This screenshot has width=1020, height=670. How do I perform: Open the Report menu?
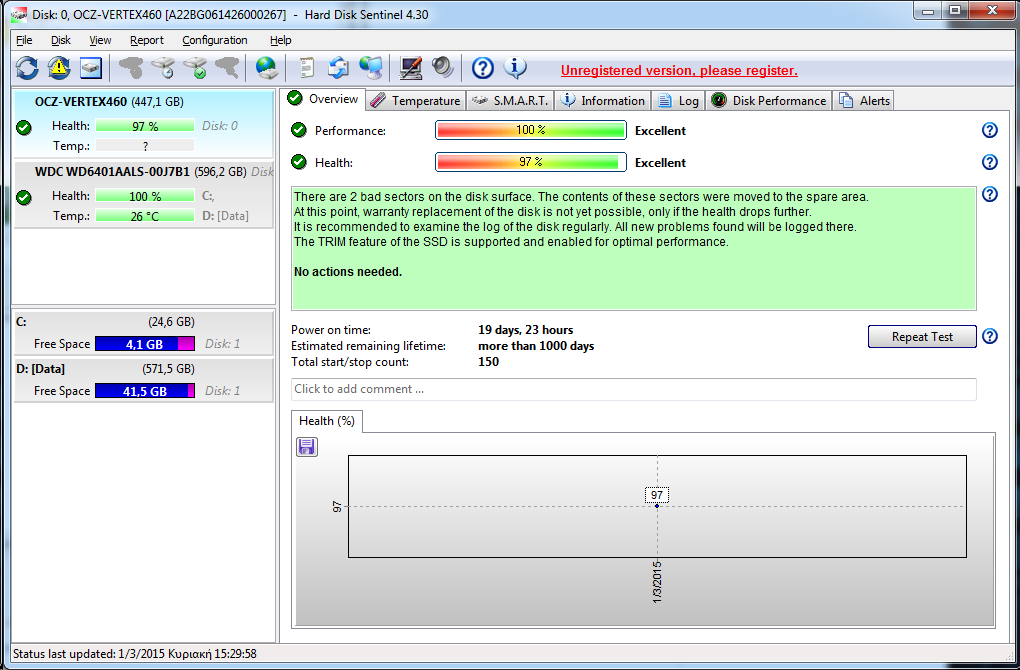pyautogui.click(x=146, y=40)
